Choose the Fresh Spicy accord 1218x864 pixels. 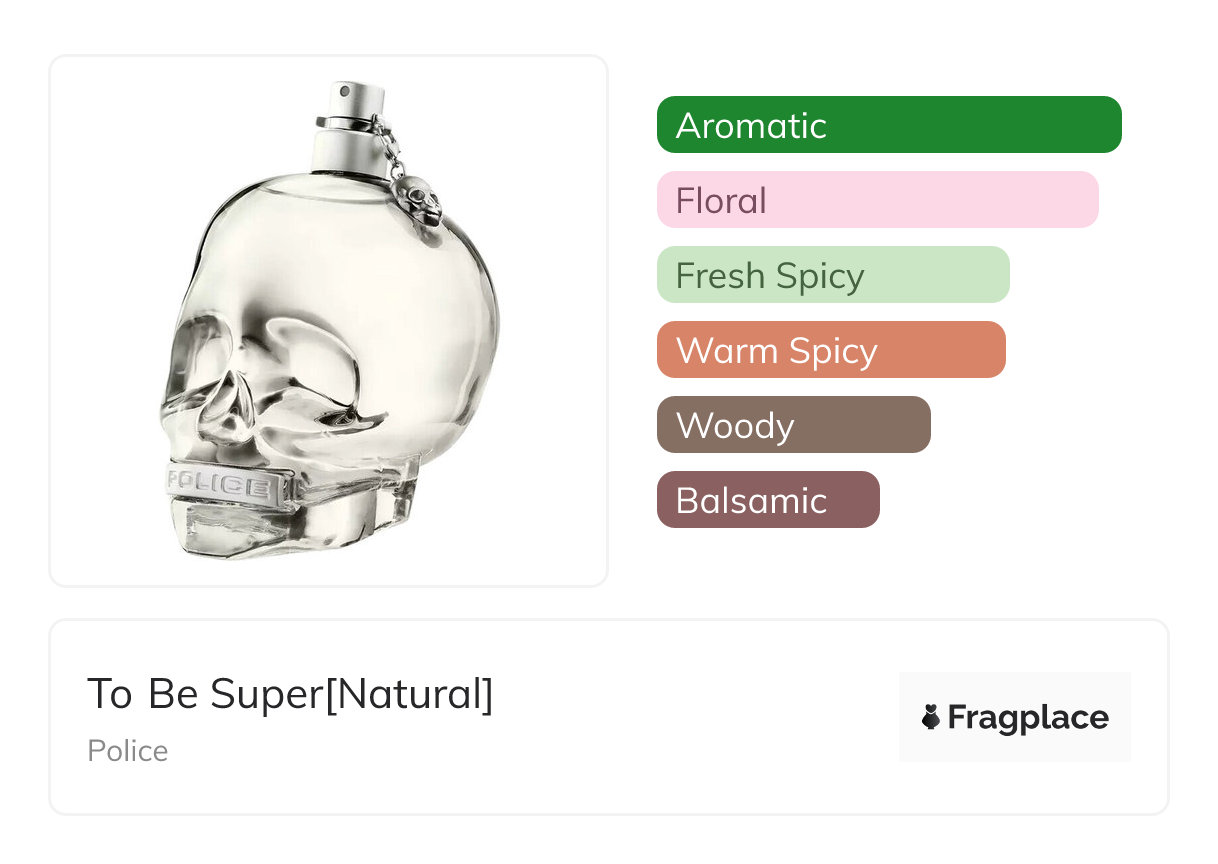(833, 275)
